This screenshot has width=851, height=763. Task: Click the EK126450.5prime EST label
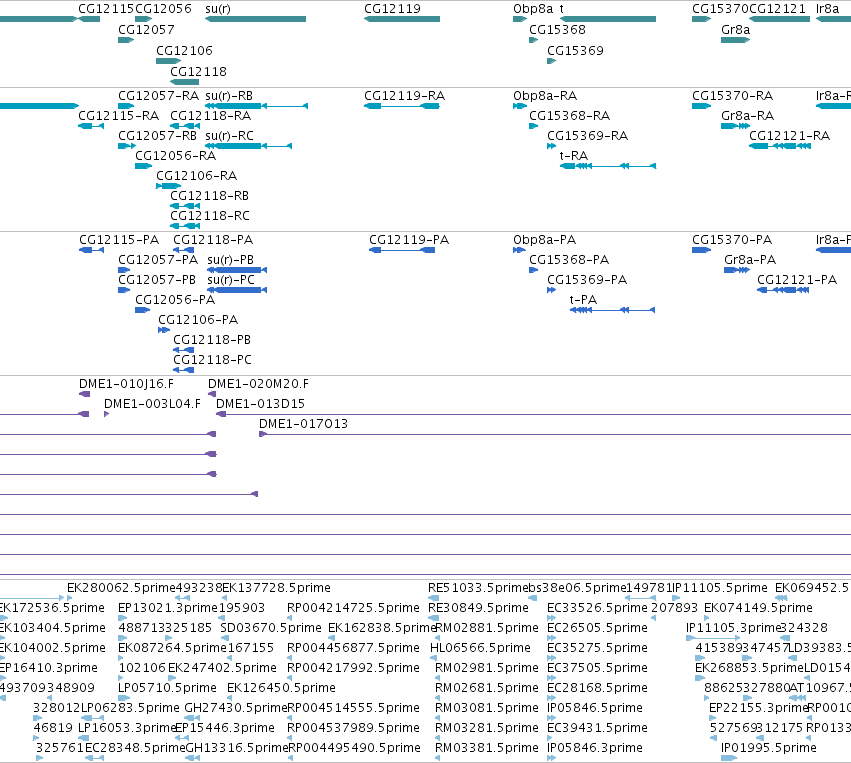[x=281, y=688]
